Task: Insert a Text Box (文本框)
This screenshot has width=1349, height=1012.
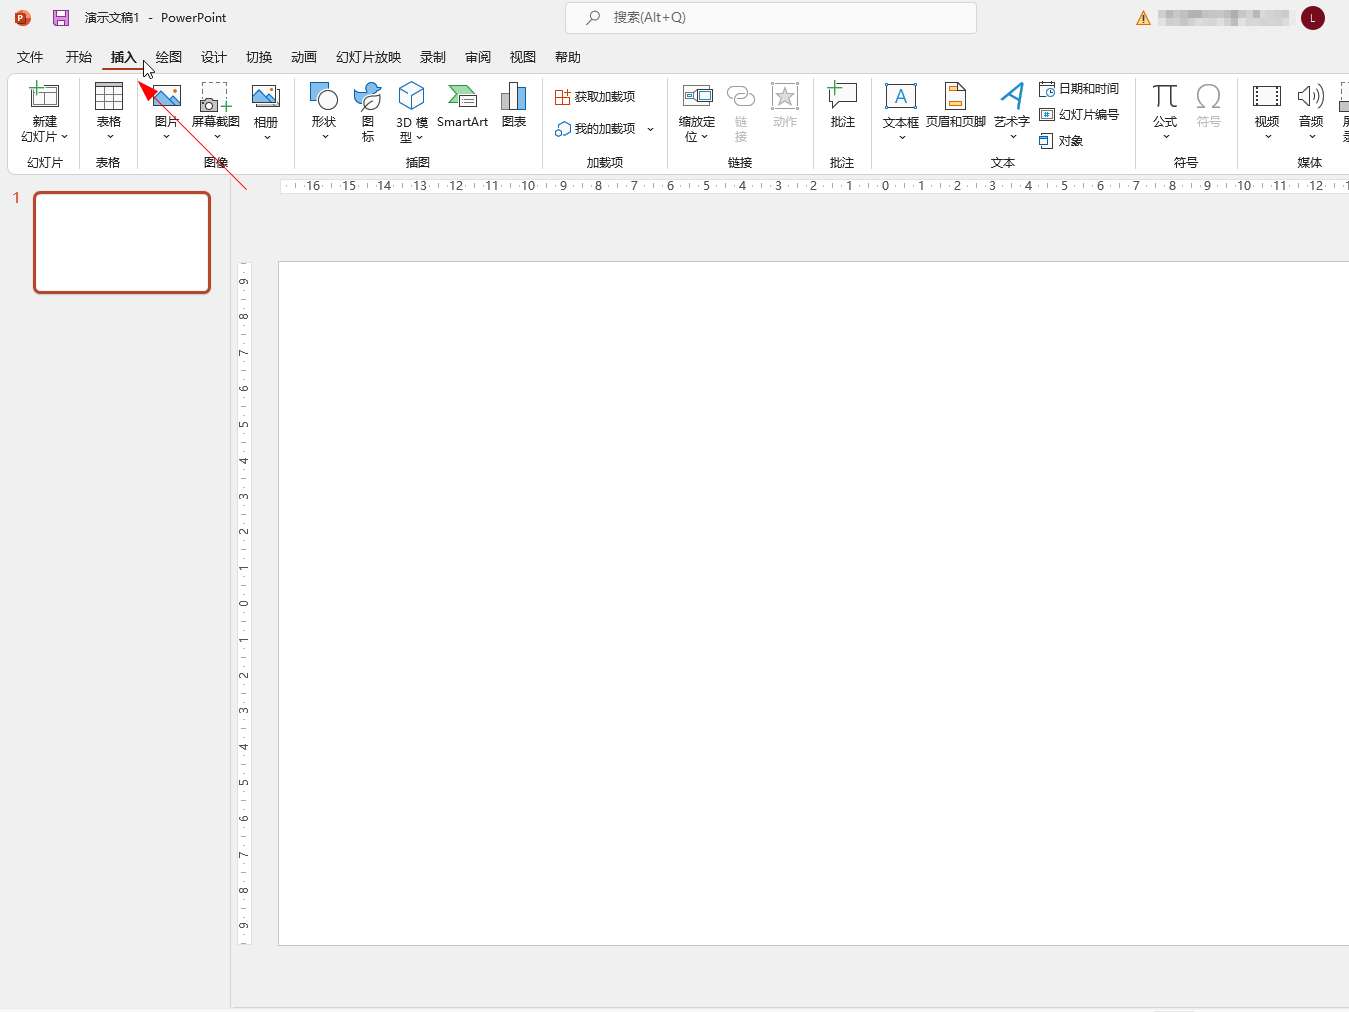Action: 901,96
